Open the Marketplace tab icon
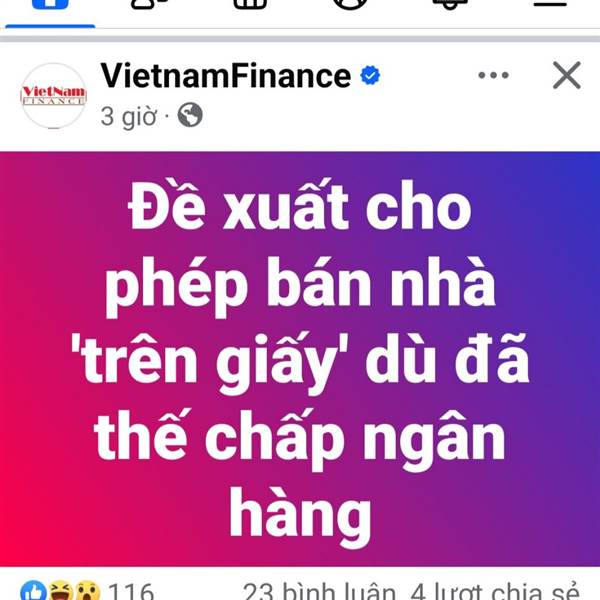Viewport: 600px width, 600px height. [250, 4]
